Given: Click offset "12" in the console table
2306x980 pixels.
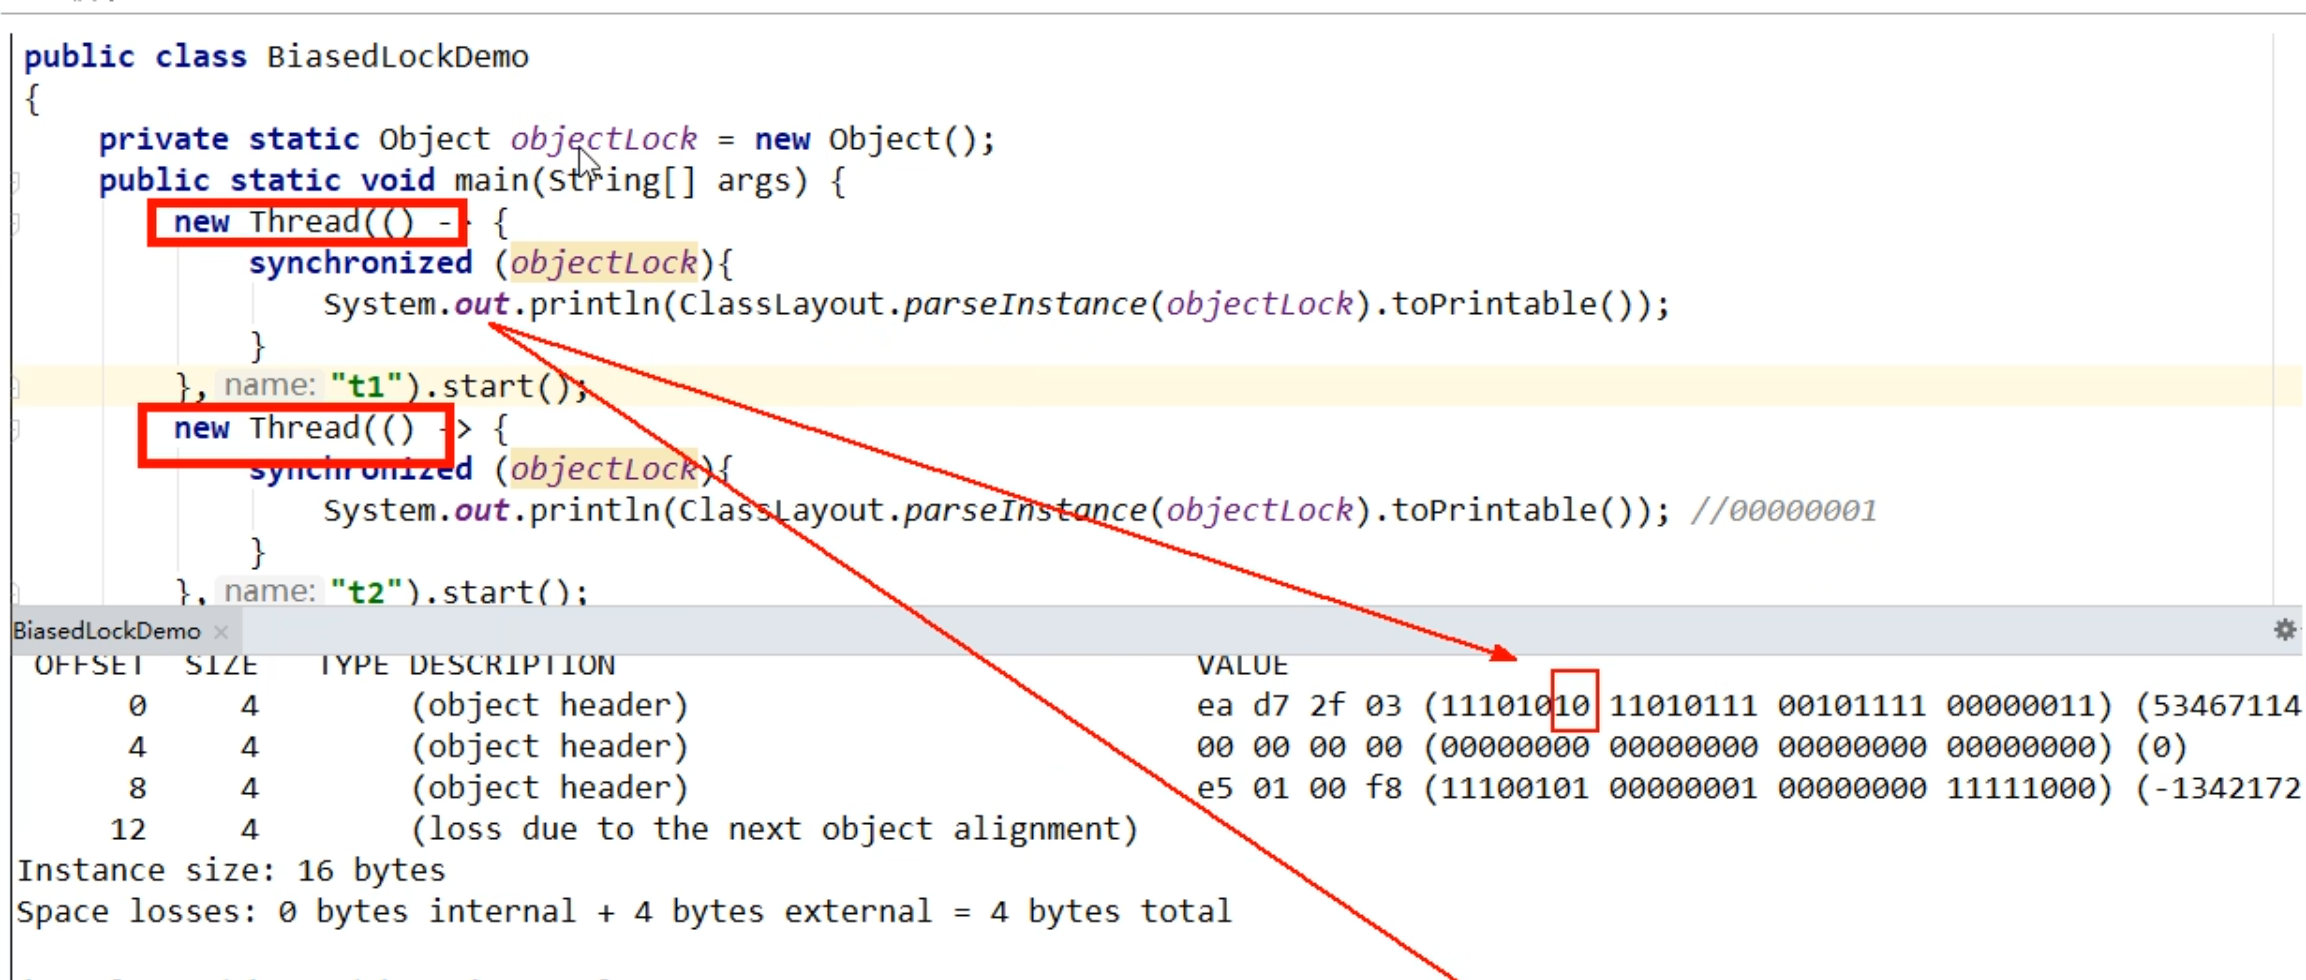Looking at the screenshot, I should (x=128, y=829).
